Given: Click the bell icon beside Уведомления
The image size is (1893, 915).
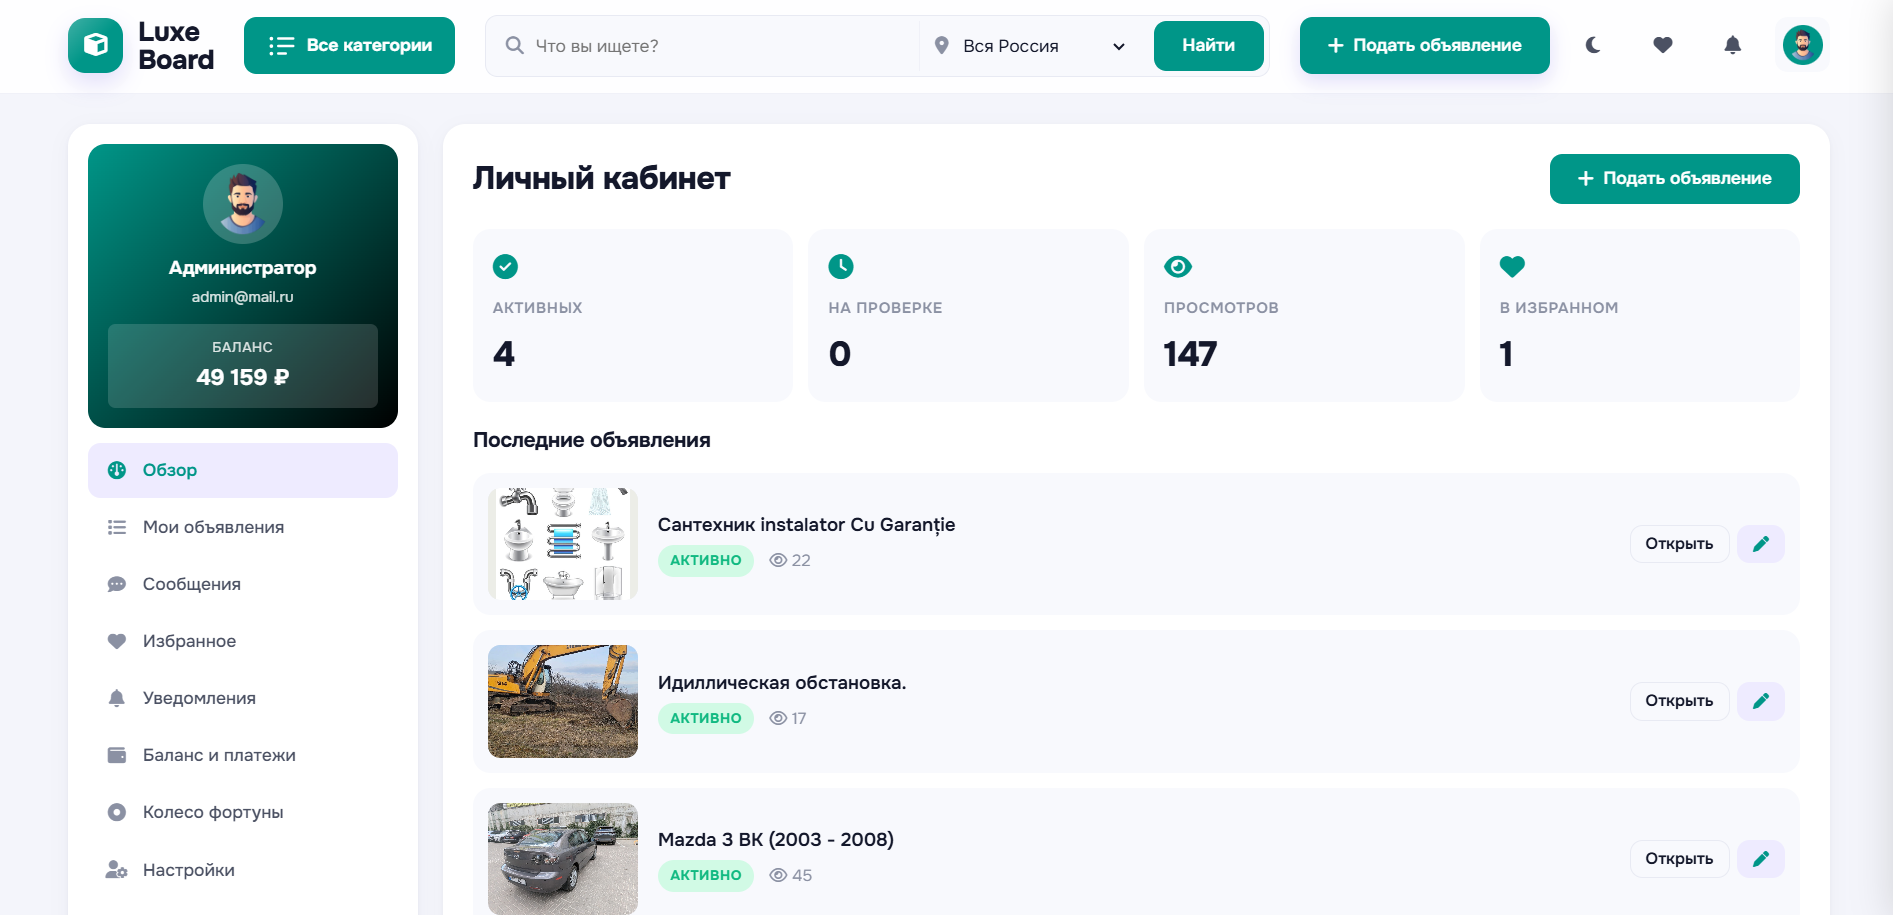Looking at the screenshot, I should [117, 698].
